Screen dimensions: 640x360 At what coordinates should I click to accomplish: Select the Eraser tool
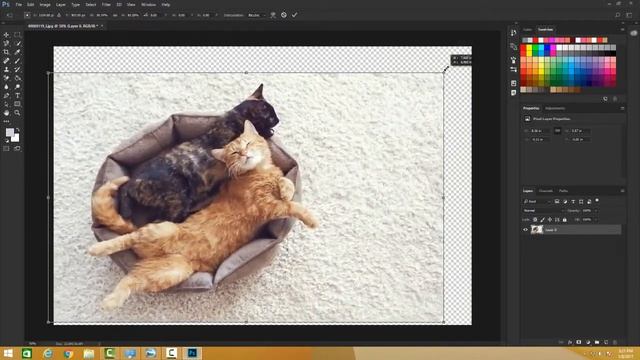pos(6,78)
